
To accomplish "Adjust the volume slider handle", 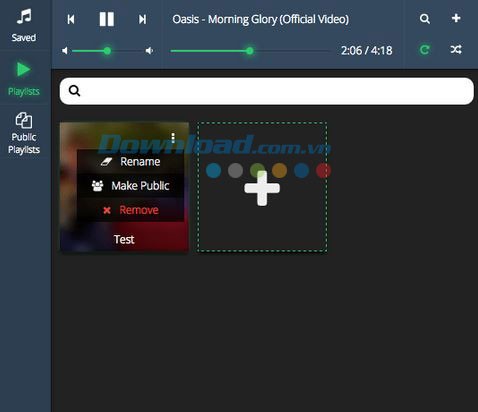I will (x=107, y=51).
